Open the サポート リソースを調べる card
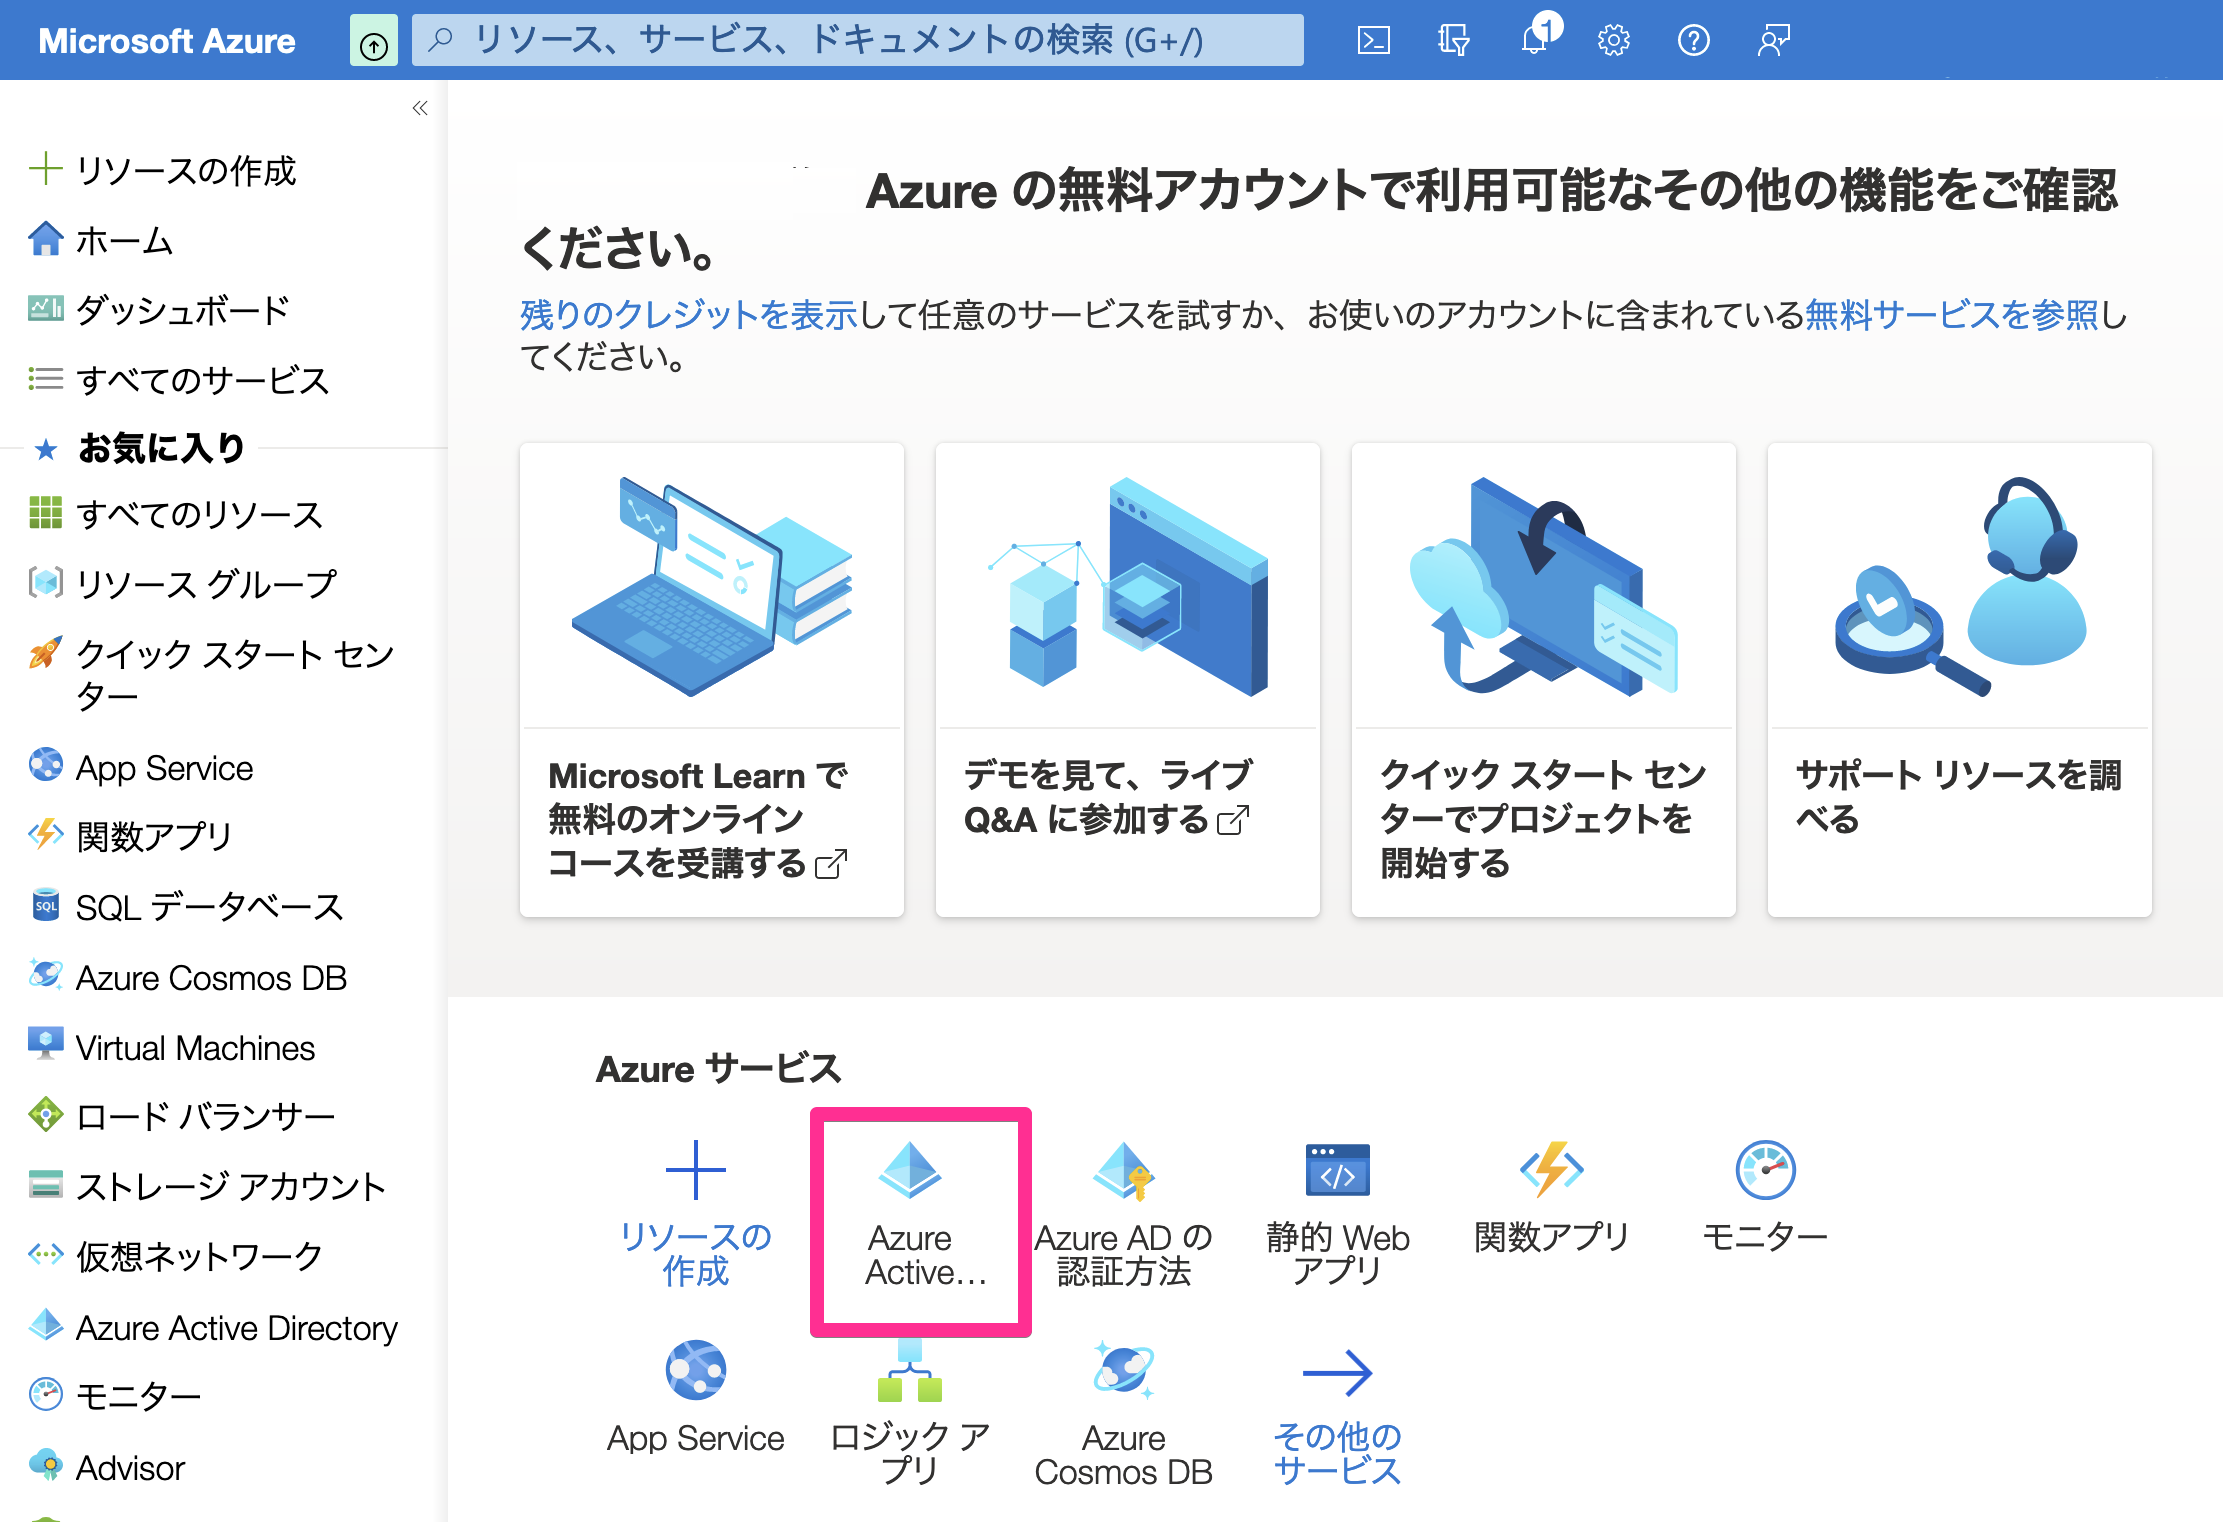Viewport: 2223px width, 1522px height. pos(1960,680)
